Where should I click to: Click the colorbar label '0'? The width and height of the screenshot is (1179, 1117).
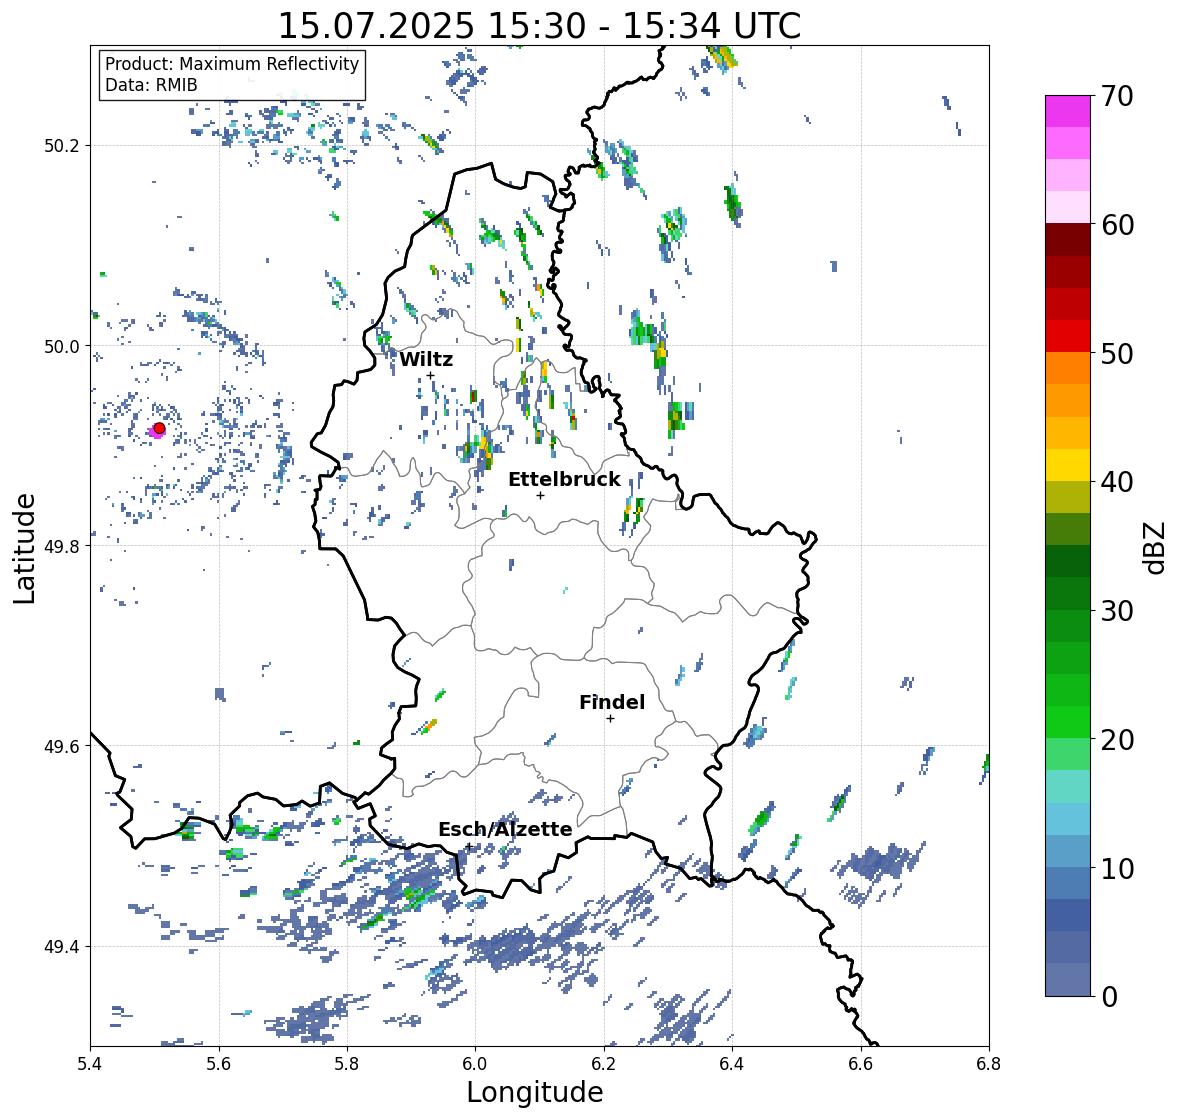[1109, 997]
